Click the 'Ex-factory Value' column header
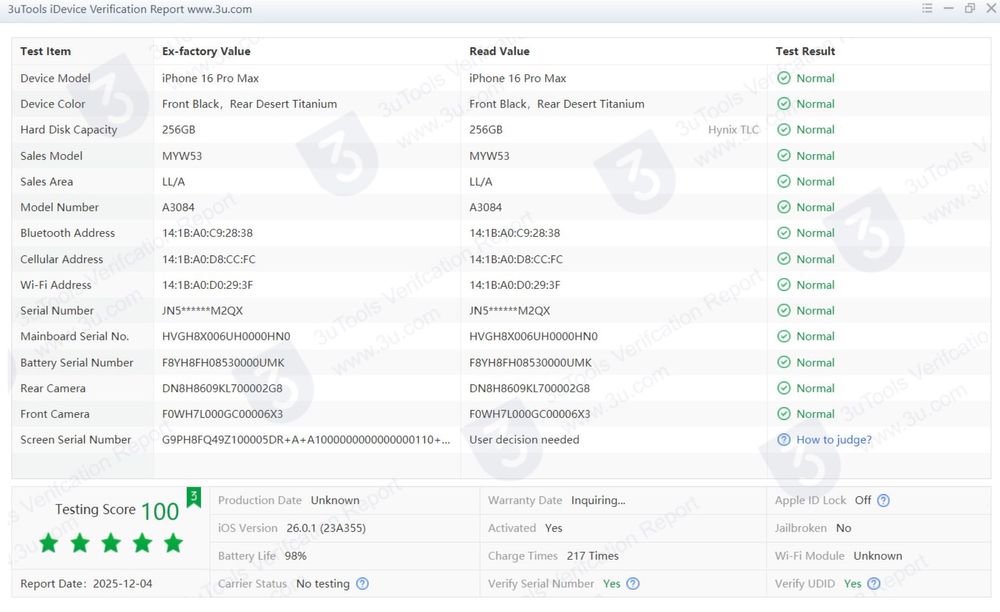This screenshot has height=612, width=1000. point(206,51)
